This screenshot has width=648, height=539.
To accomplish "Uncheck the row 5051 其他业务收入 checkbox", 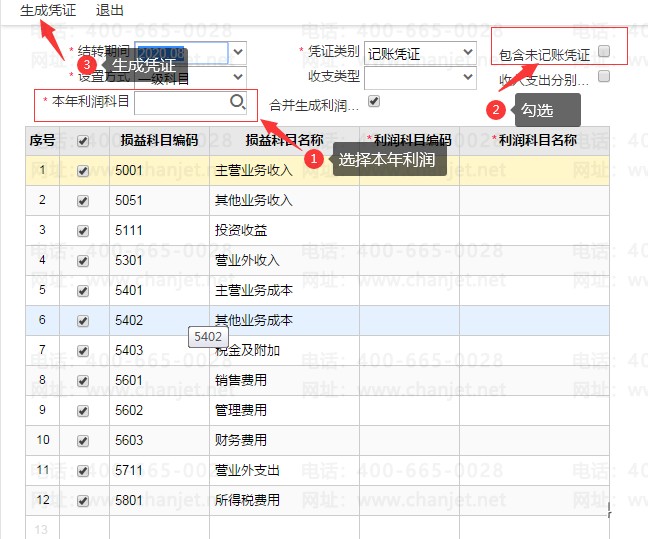I will pos(83,201).
